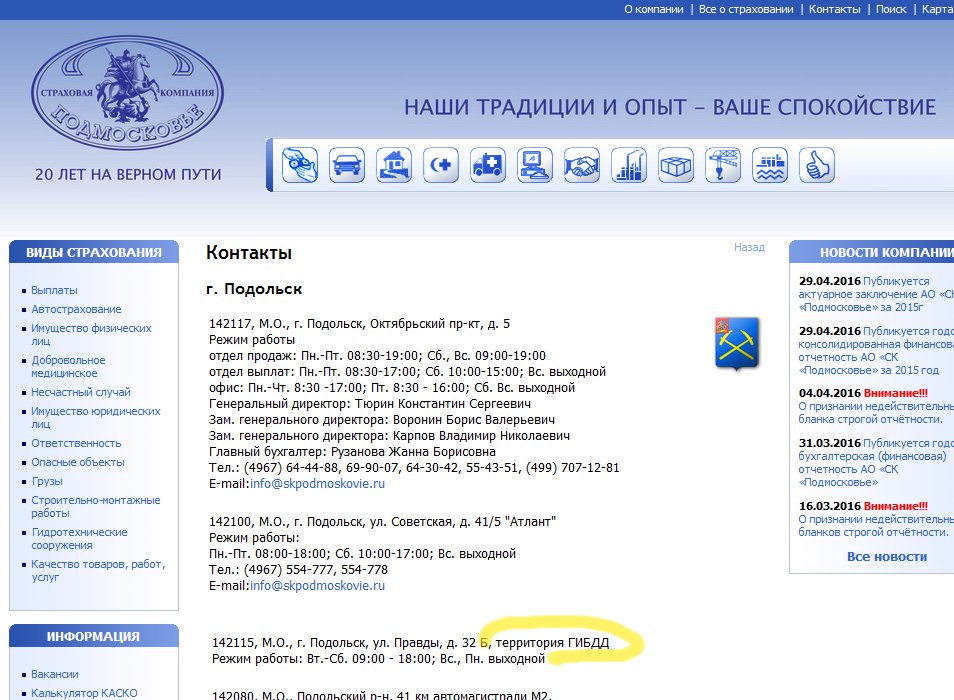Open the factory hazardous objects icon
Screen dimensions: 954x700
point(628,165)
